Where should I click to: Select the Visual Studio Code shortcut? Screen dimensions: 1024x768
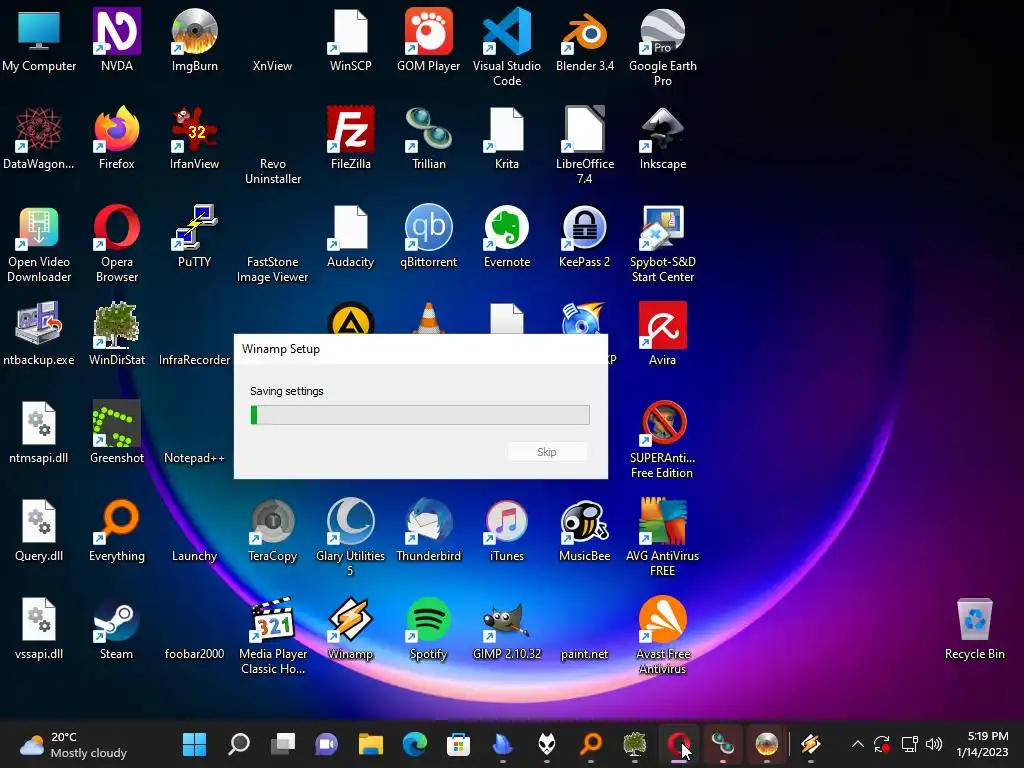[507, 31]
